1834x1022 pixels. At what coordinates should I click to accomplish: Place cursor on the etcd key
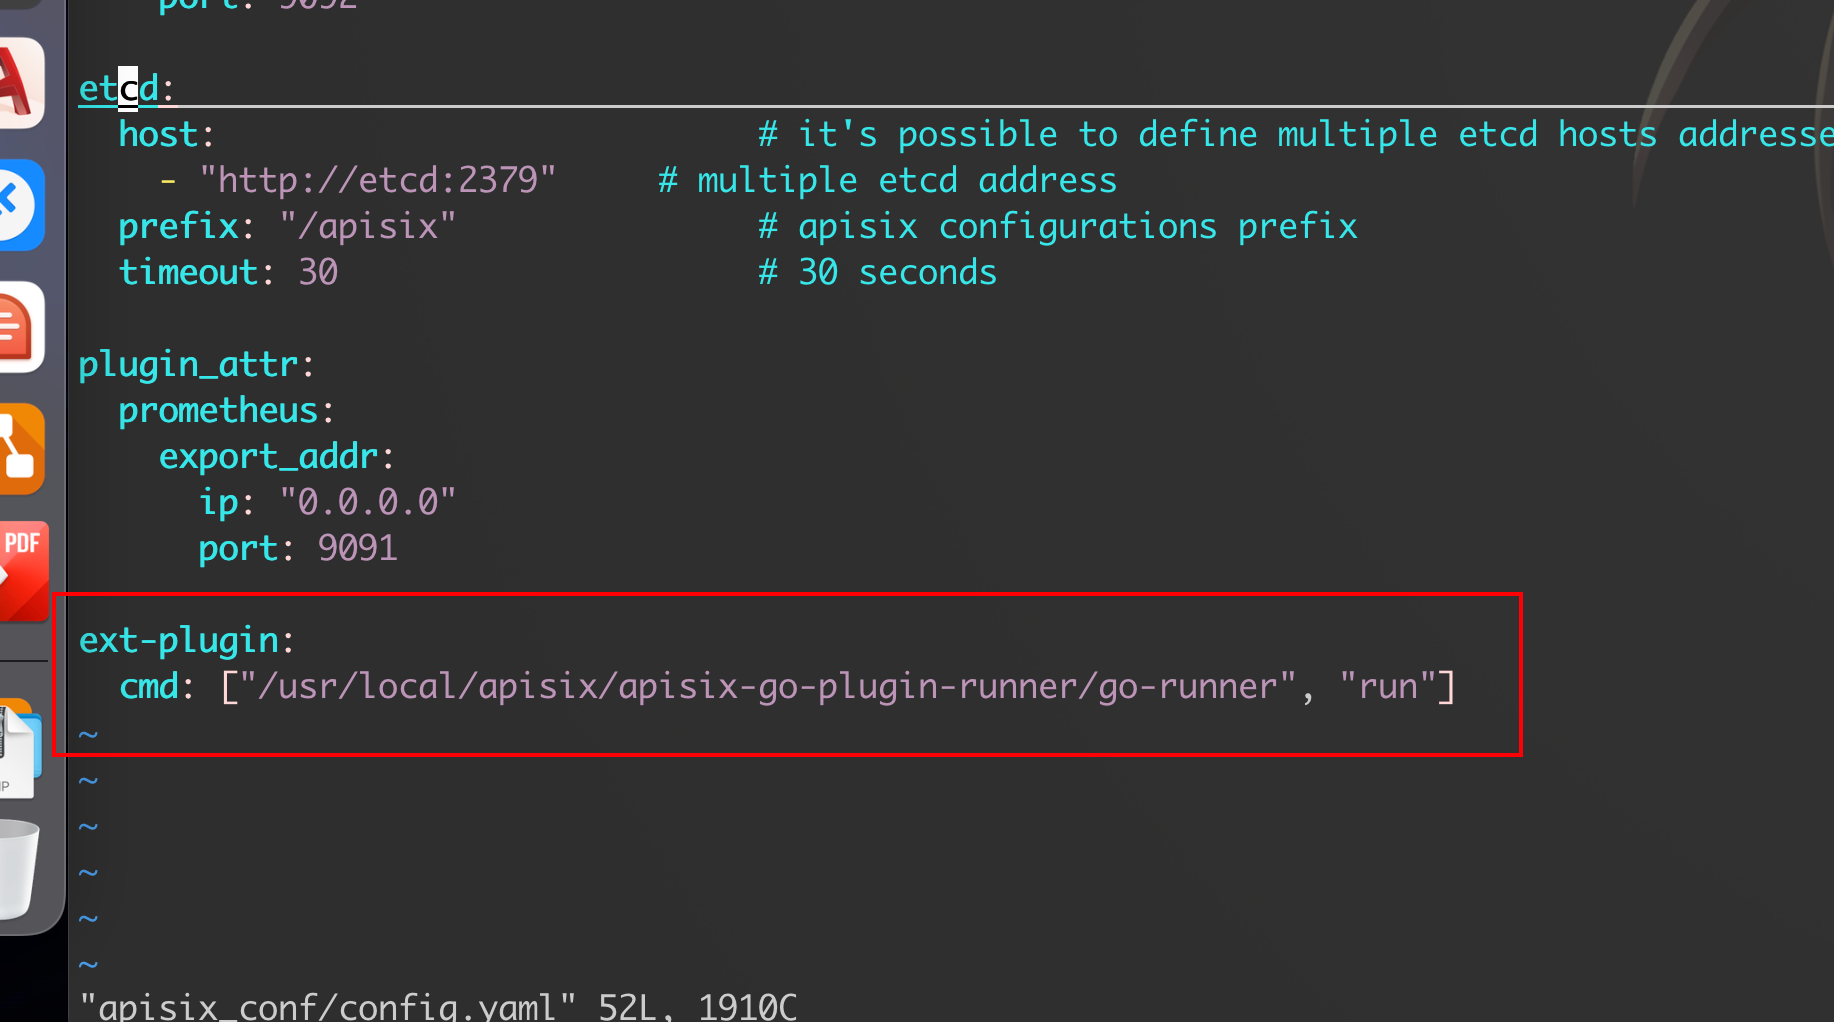(x=118, y=88)
